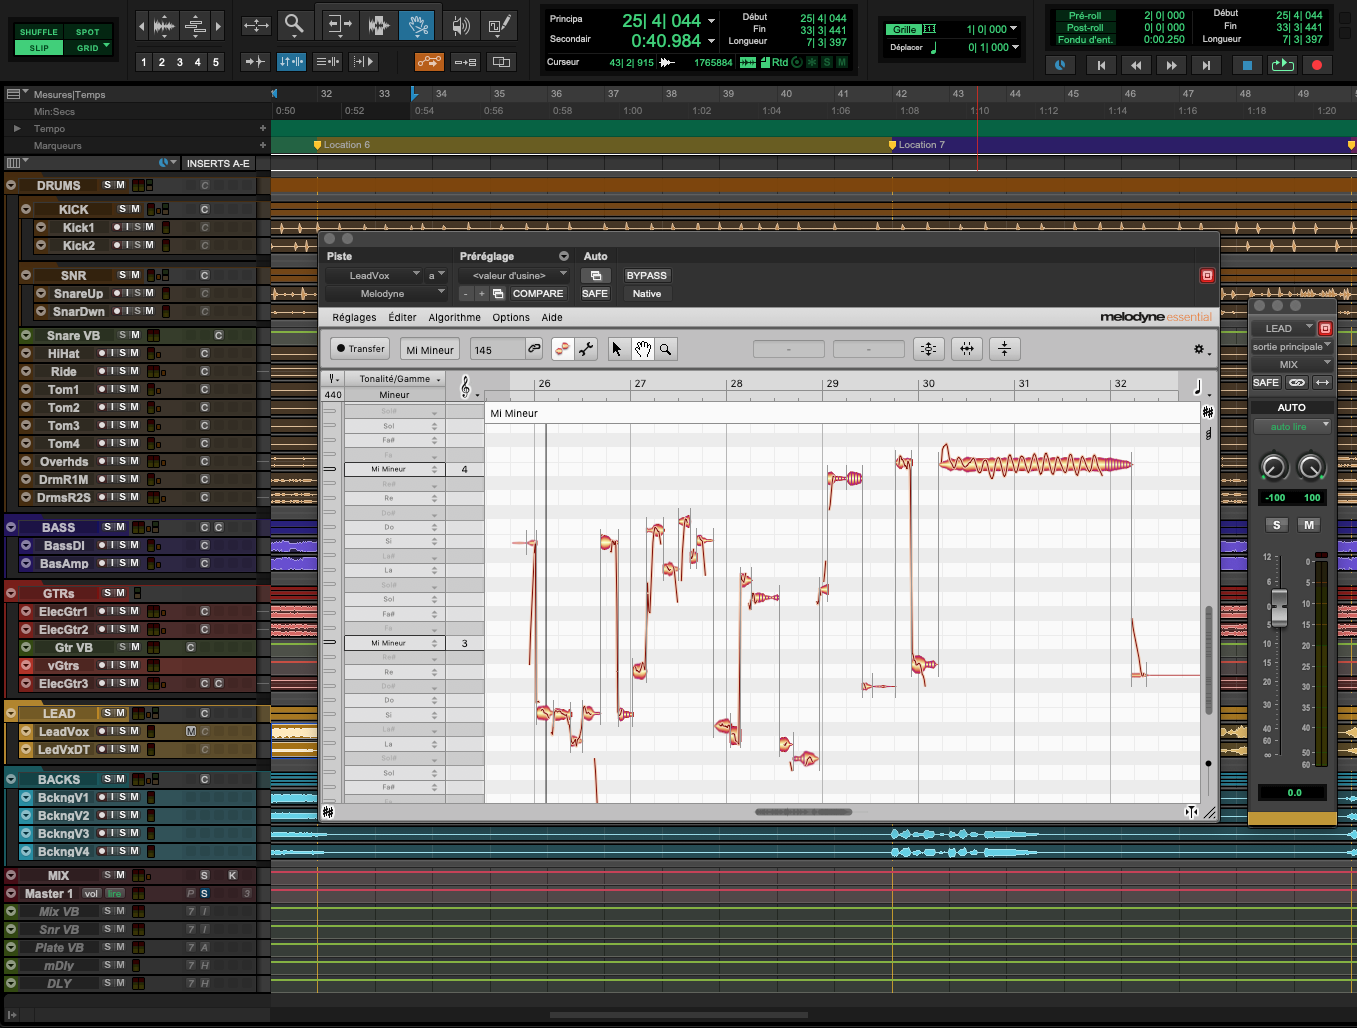The width and height of the screenshot is (1357, 1028).
Task: Open the Melodyne plugin selector dropdown
Action: [x=387, y=294]
